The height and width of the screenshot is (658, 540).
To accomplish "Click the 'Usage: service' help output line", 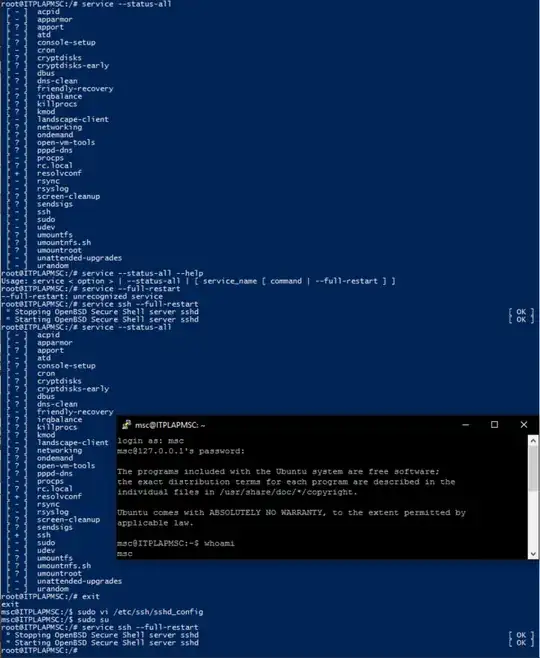I will pos(198,281).
